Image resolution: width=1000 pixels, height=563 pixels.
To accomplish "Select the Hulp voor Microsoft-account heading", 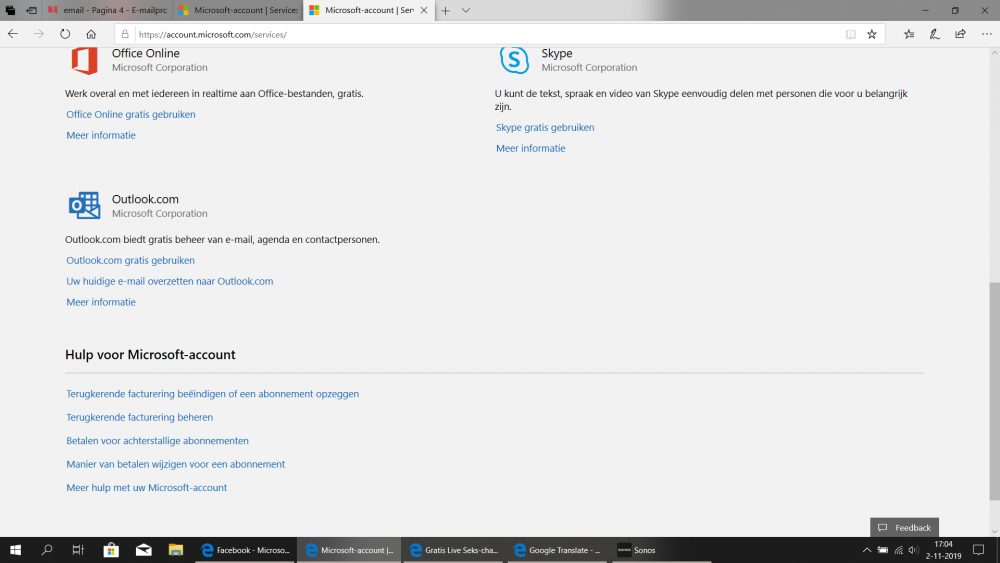I will pos(150,355).
